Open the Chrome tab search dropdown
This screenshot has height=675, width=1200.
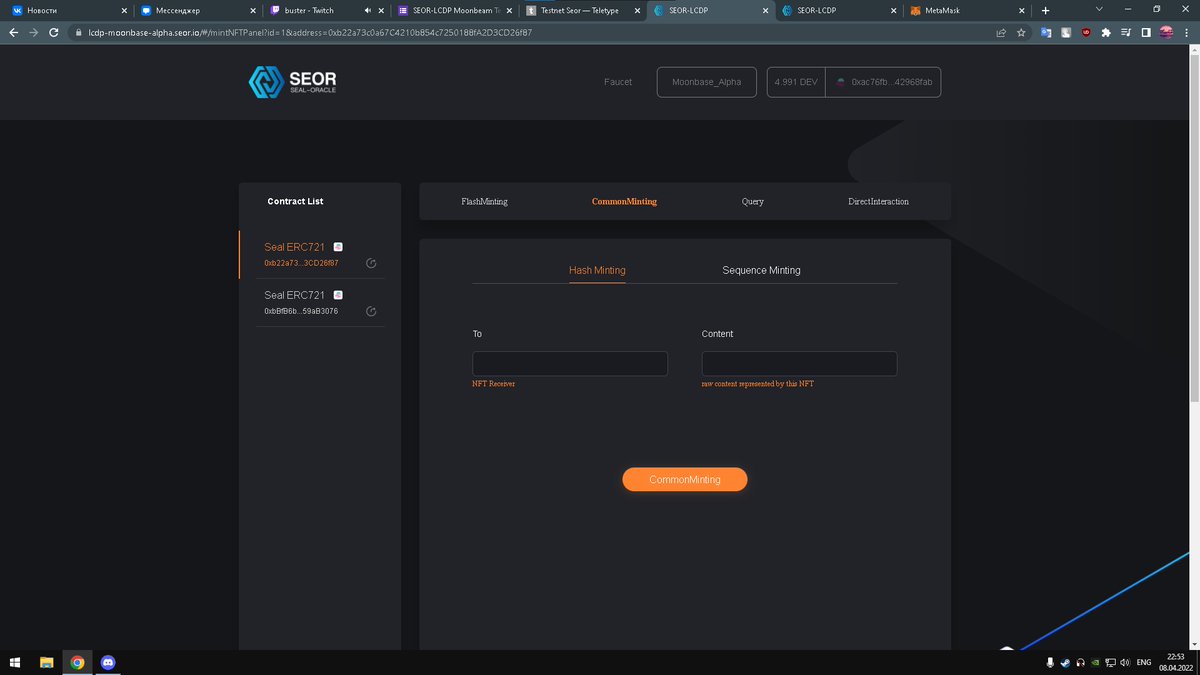pos(1099,9)
